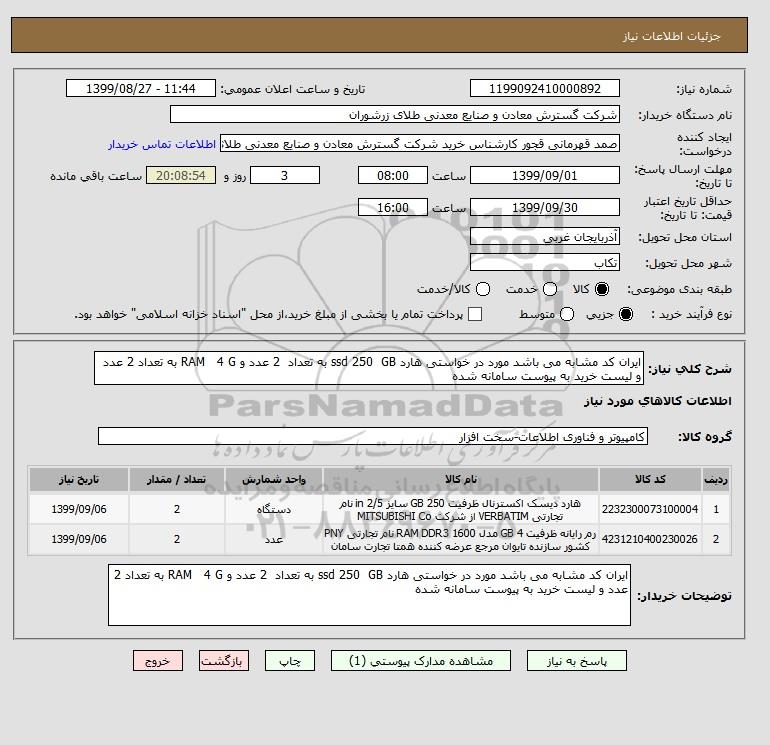Click the پاسخ به نیاز button
Image resolution: width=770 pixels, height=745 pixels.
[577, 661]
